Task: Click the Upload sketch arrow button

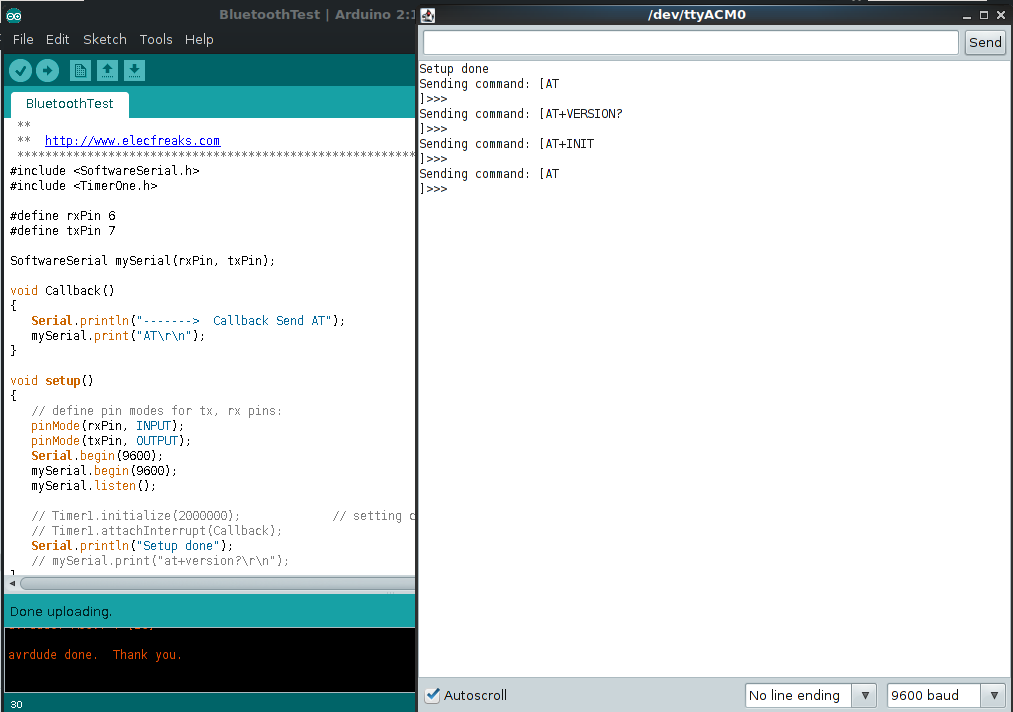Action: 47,70
